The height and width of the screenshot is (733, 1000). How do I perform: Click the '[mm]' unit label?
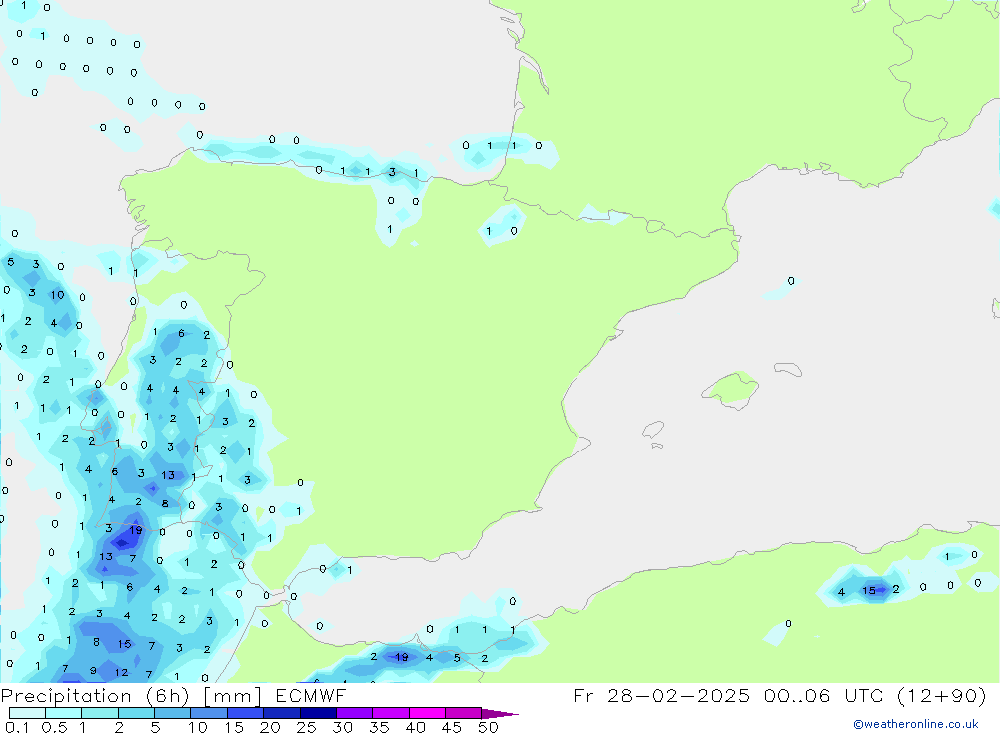coord(233,696)
